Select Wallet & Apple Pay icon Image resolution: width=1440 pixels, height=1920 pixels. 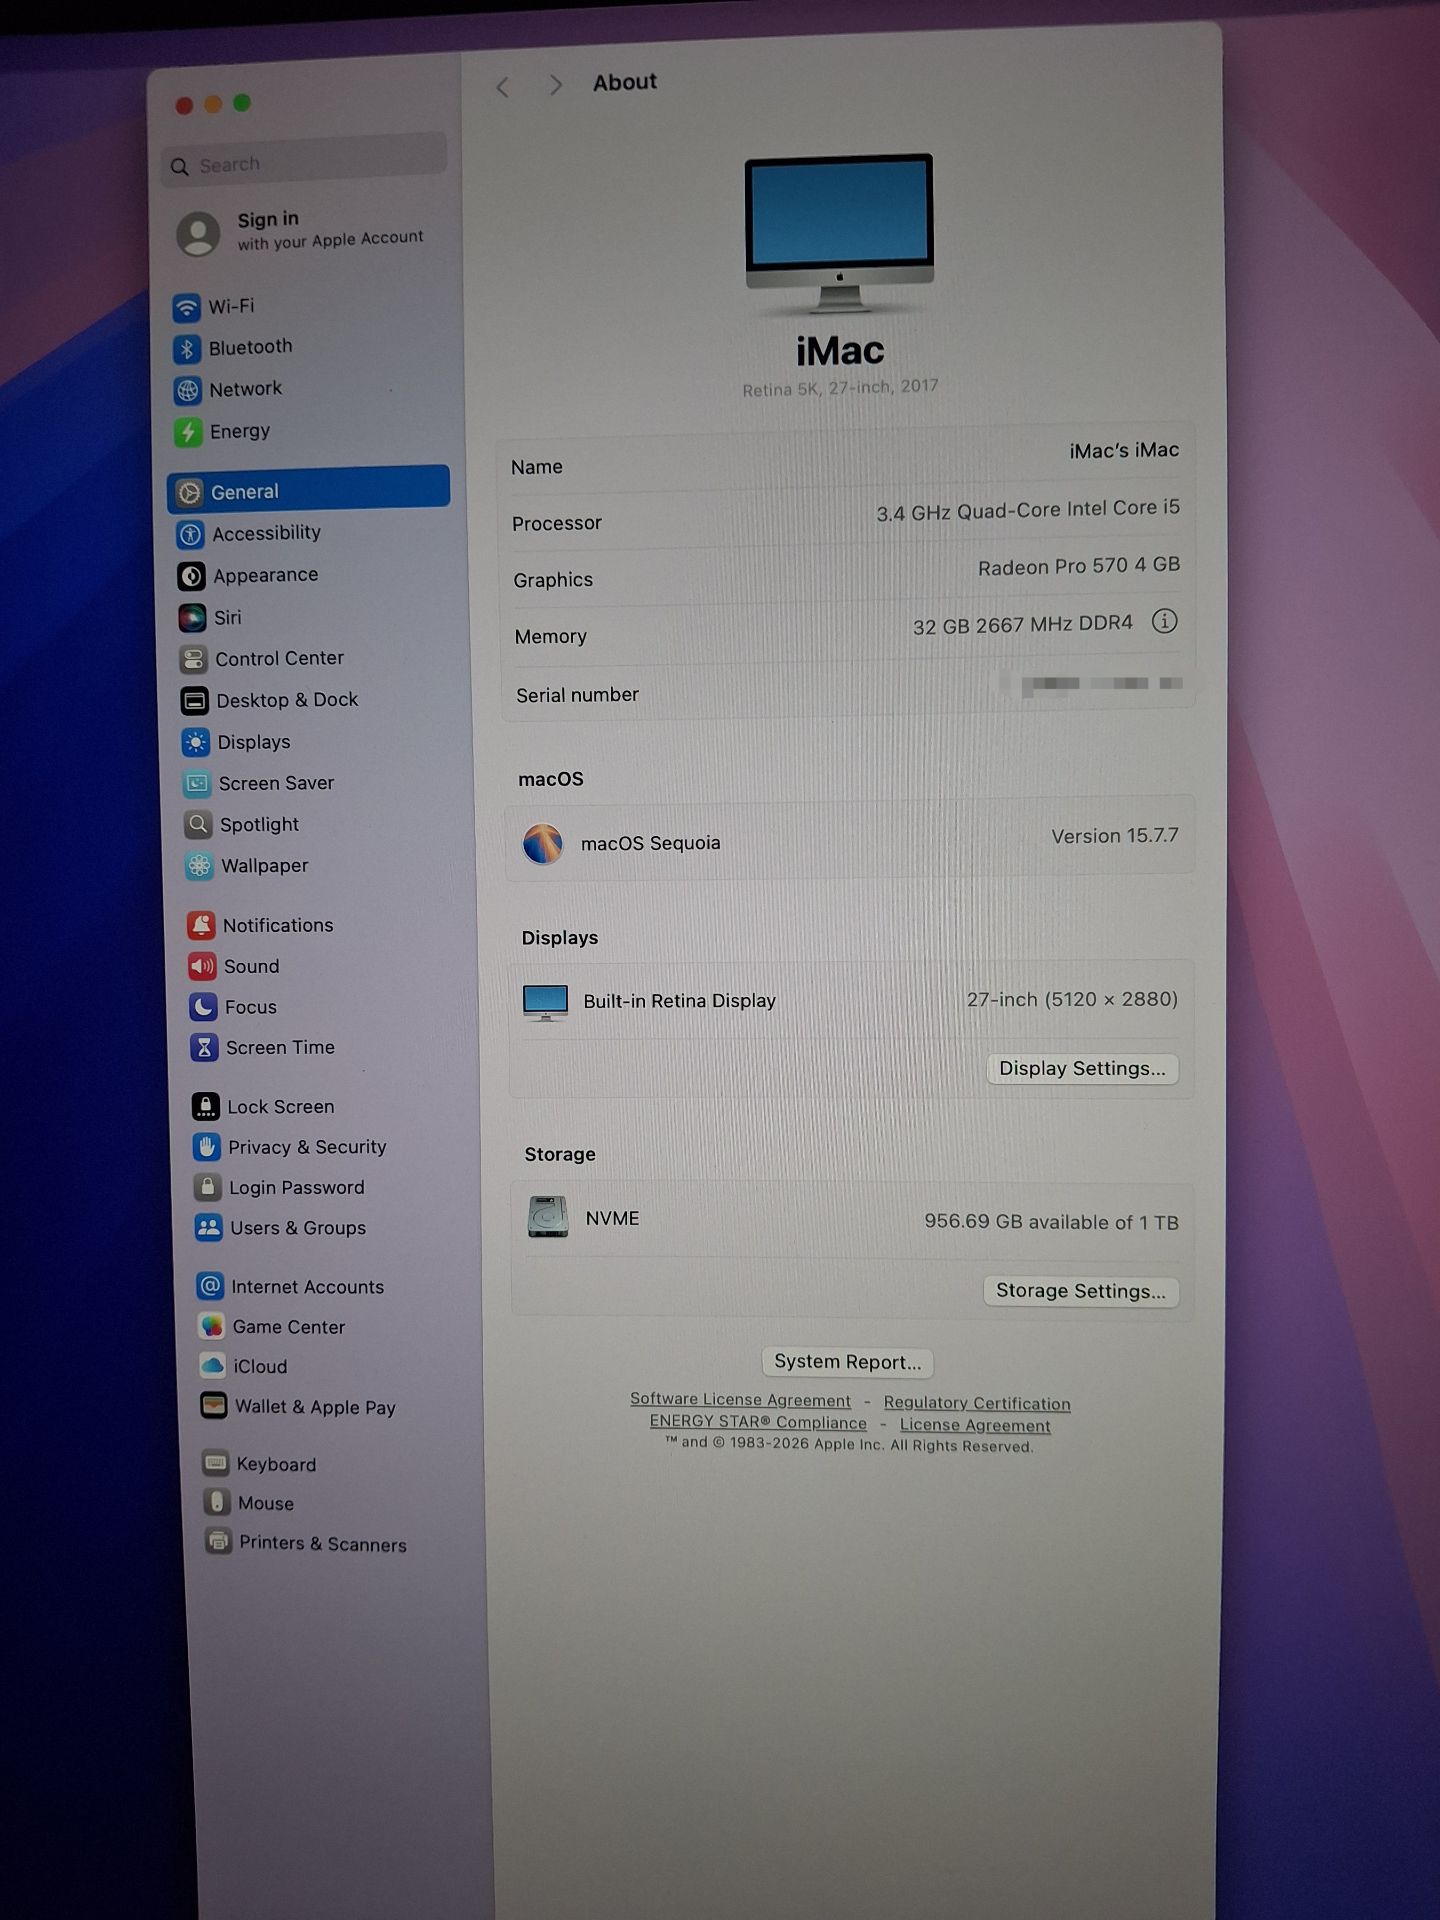click(213, 1406)
